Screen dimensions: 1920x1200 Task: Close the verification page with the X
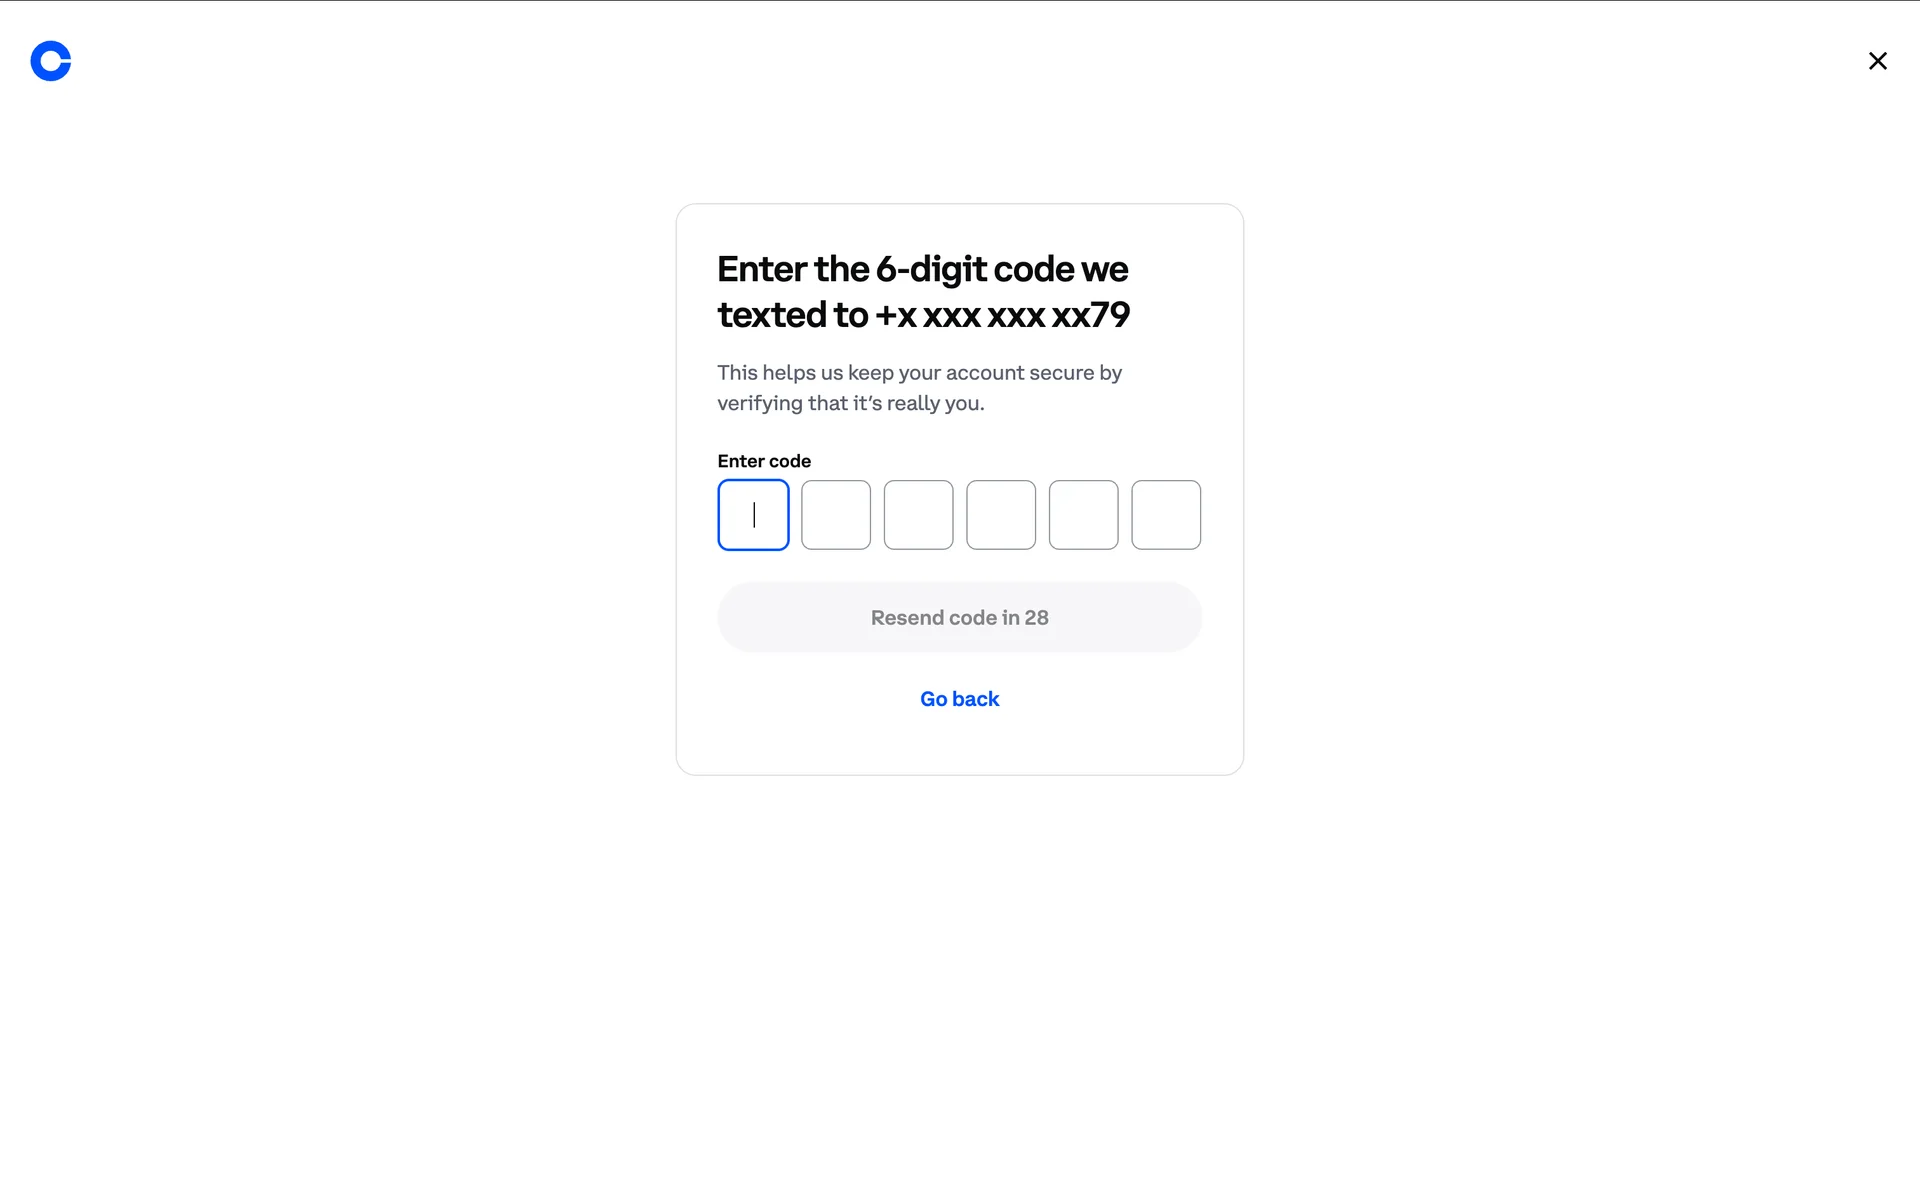1877,61
